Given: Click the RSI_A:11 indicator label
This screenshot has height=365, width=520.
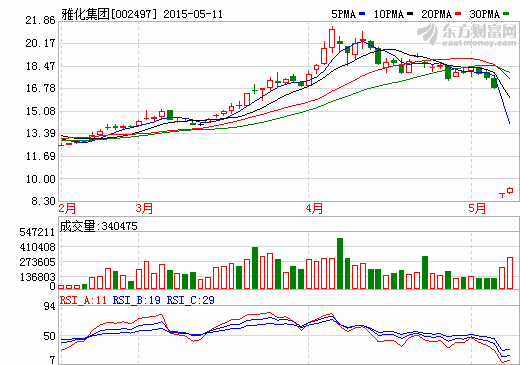Looking at the screenshot, I should [x=83, y=300].
